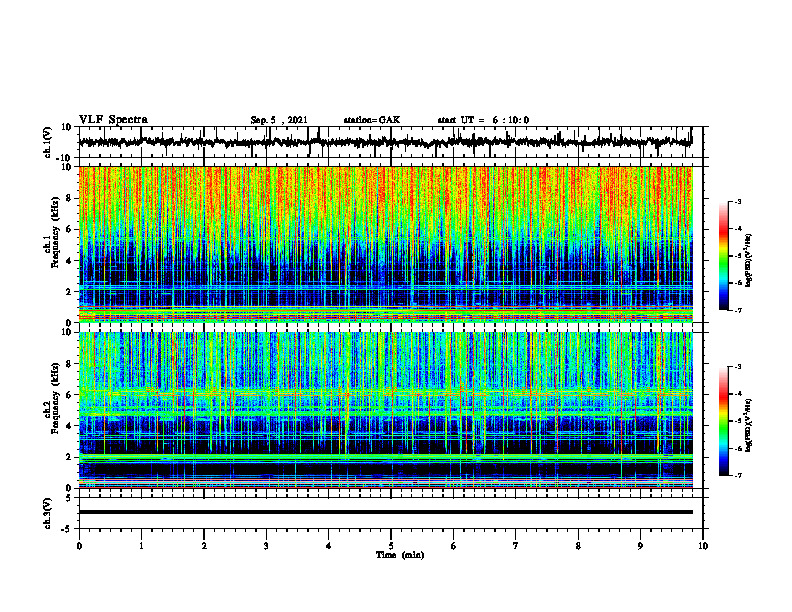The width and height of the screenshot is (792, 612).
Task: Click the "-3" tick on ch.2 colorbar
Action: 738,367
